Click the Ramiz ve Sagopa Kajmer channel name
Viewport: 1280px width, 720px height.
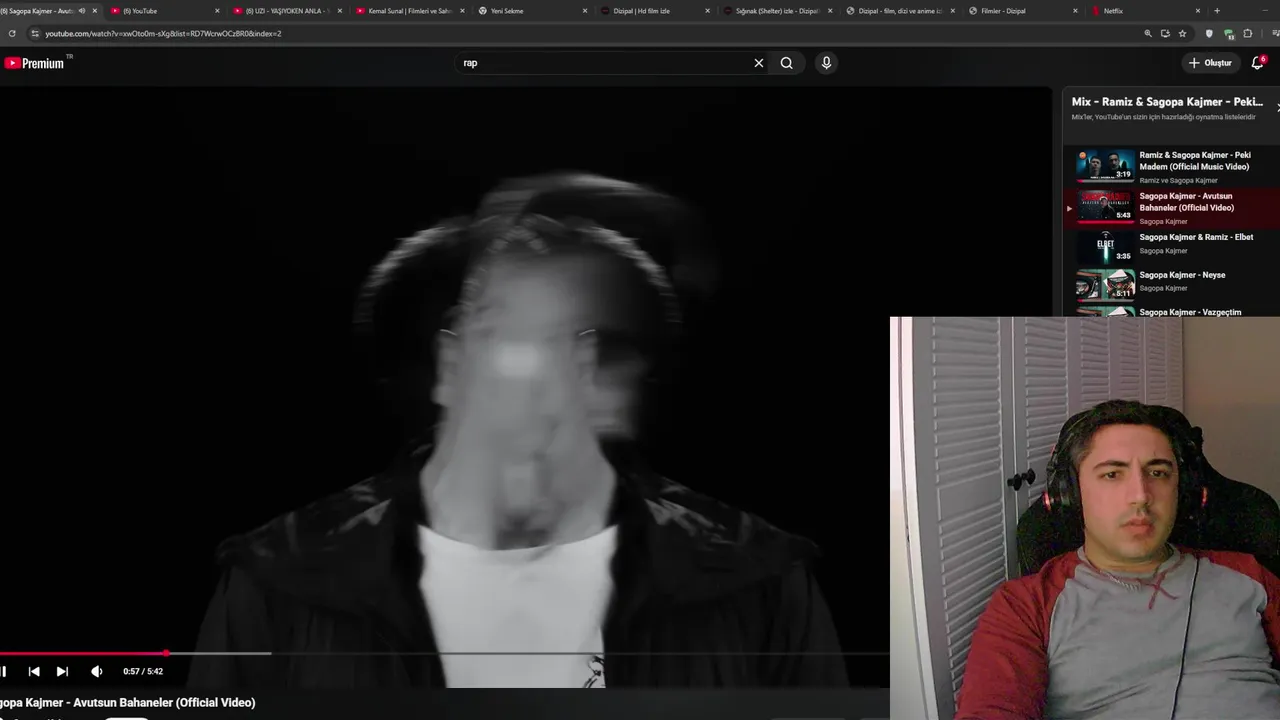[x=1178, y=181]
